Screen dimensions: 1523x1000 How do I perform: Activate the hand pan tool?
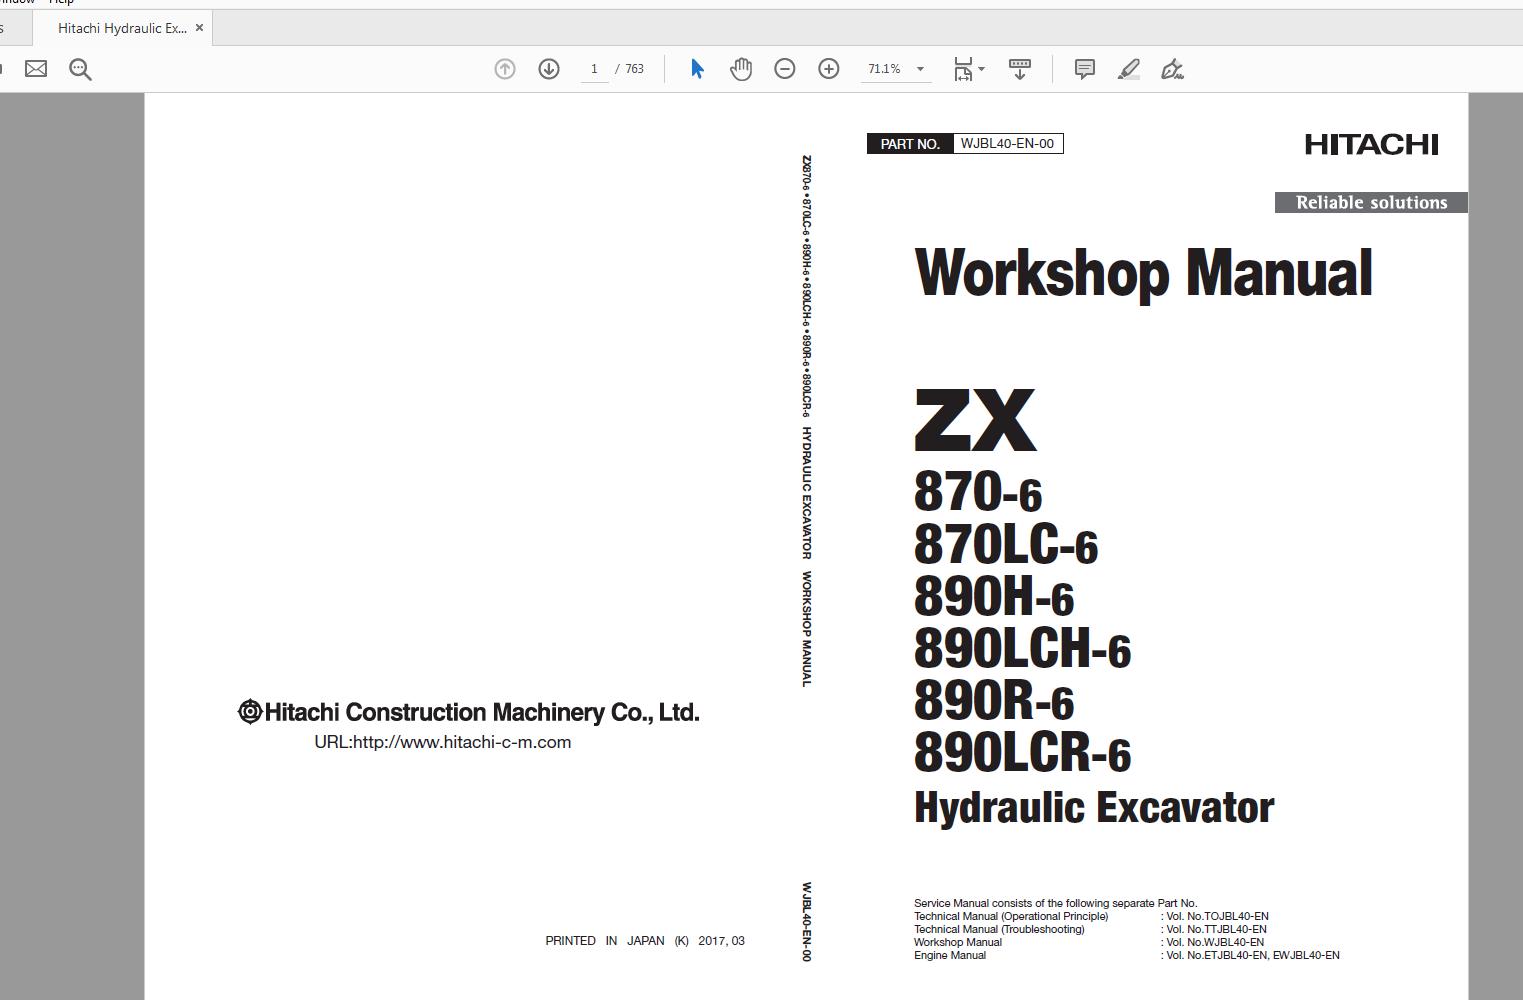click(x=741, y=69)
